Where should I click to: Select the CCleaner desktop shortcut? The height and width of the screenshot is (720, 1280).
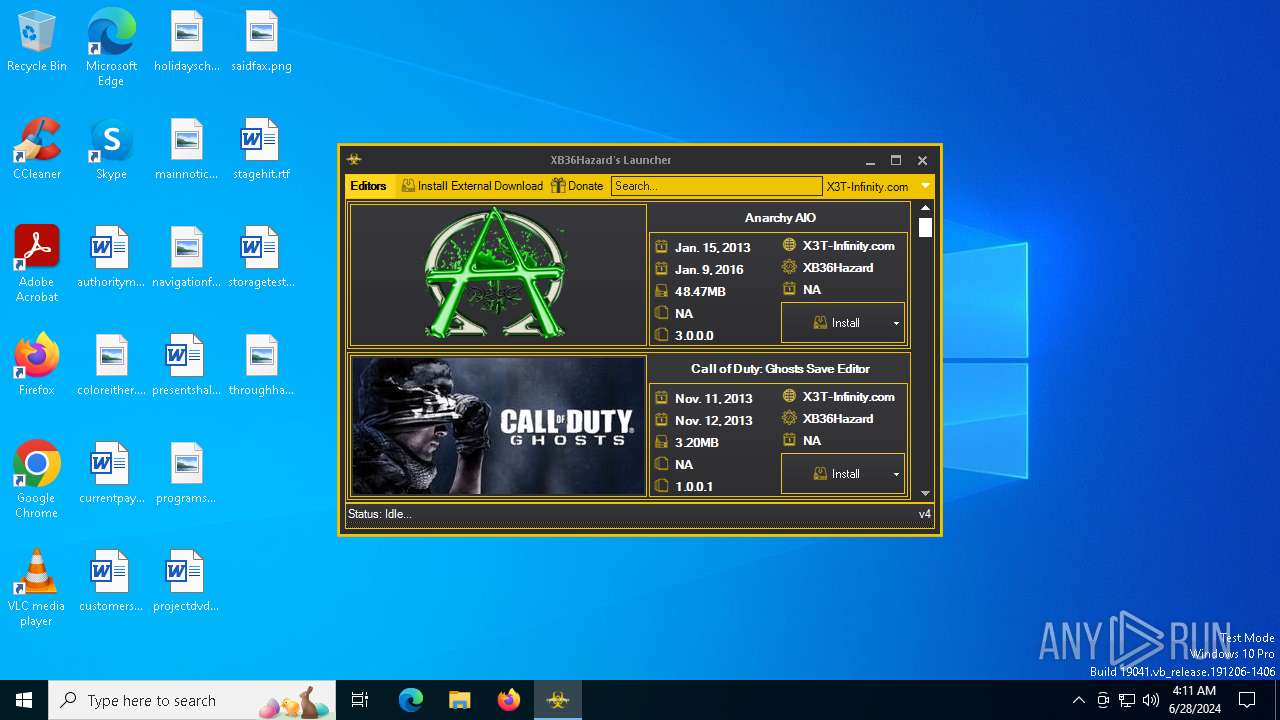(x=37, y=149)
